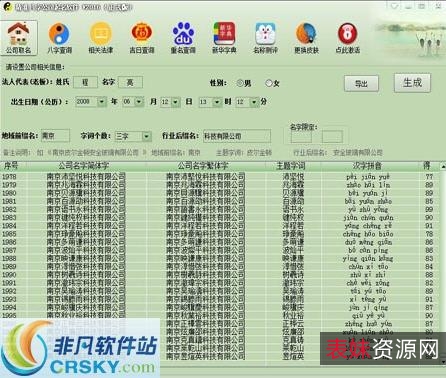
Task: Open the 新华字典 dictionary icon
Action: [x=224, y=38]
